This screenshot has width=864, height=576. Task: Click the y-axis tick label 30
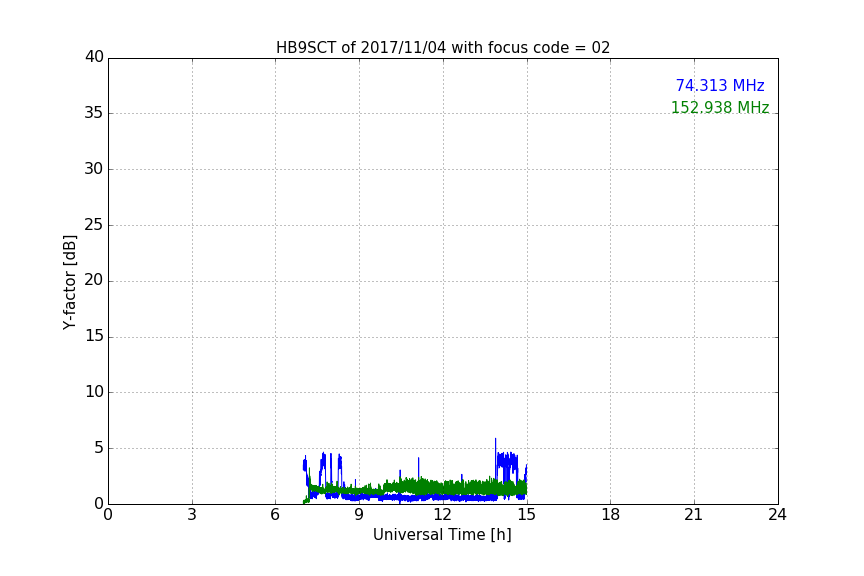click(94, 169)
